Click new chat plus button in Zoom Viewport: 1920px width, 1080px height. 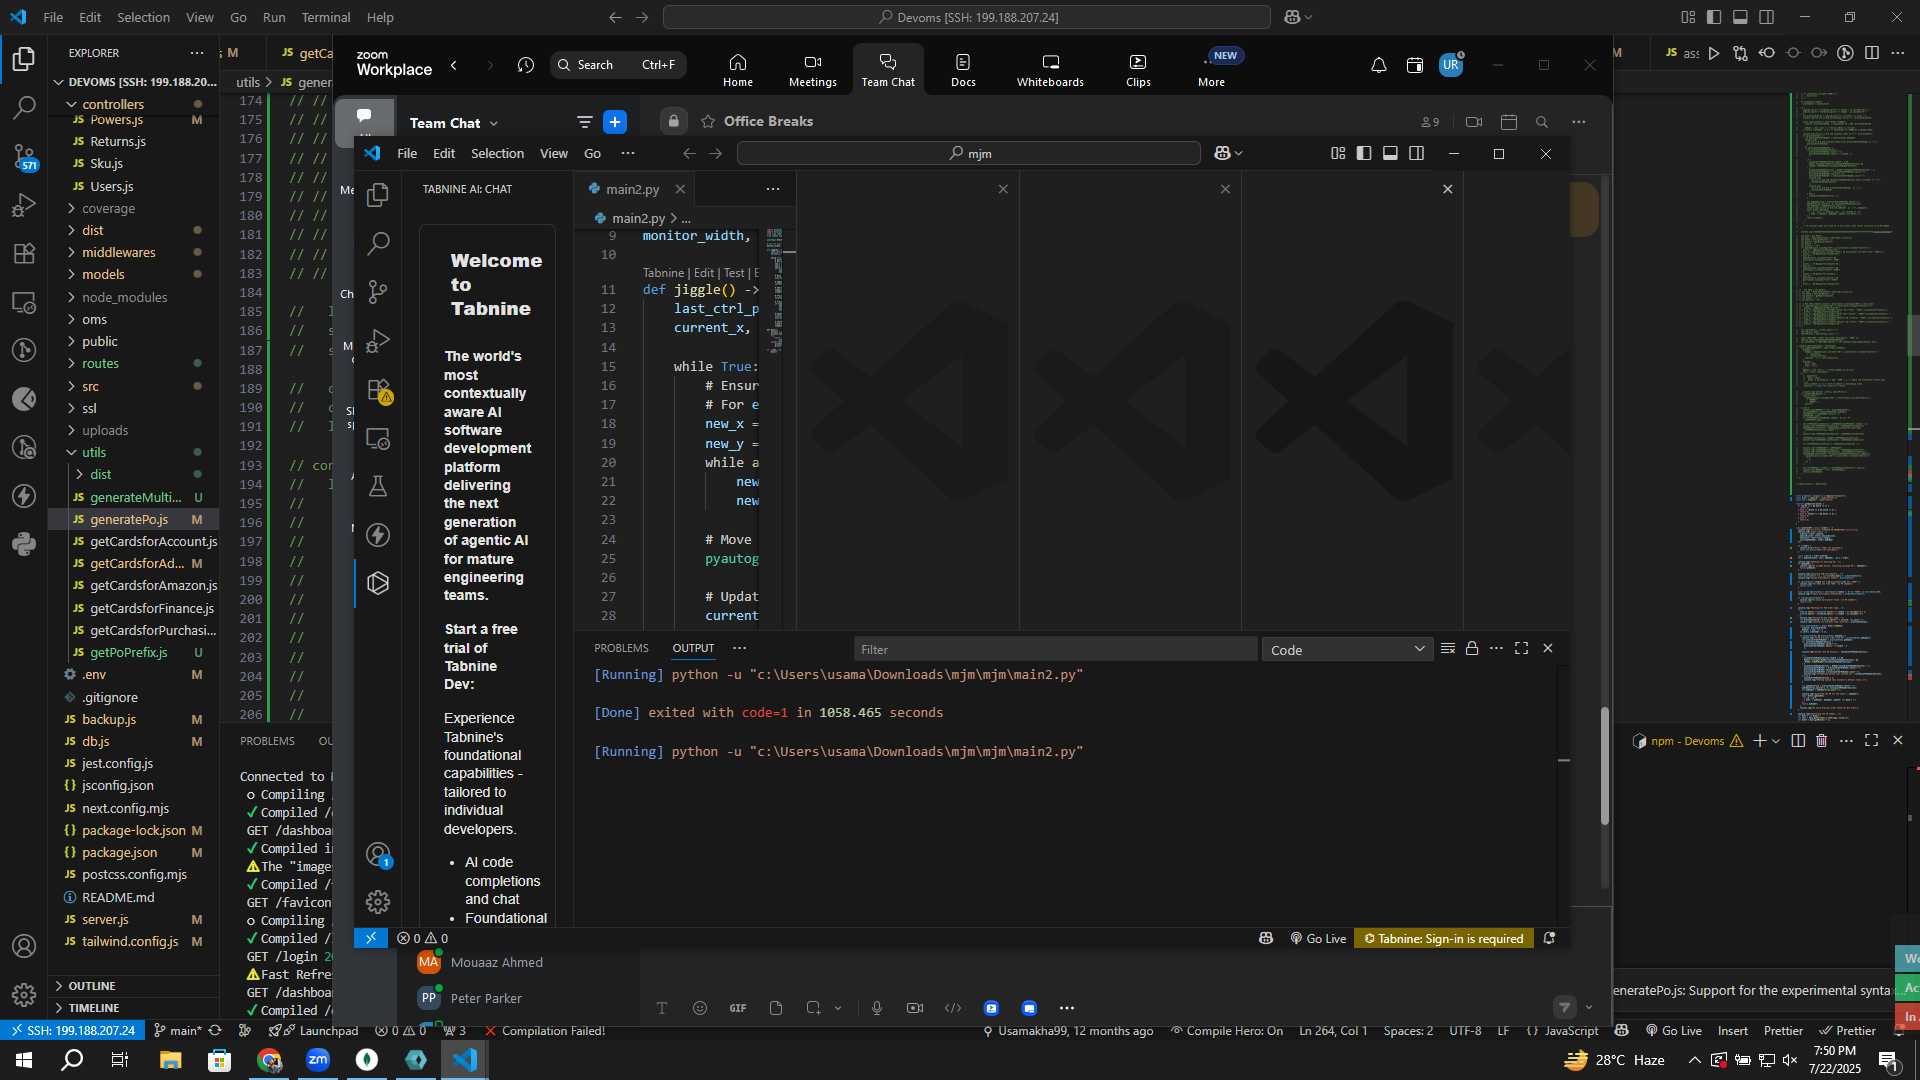615,122
